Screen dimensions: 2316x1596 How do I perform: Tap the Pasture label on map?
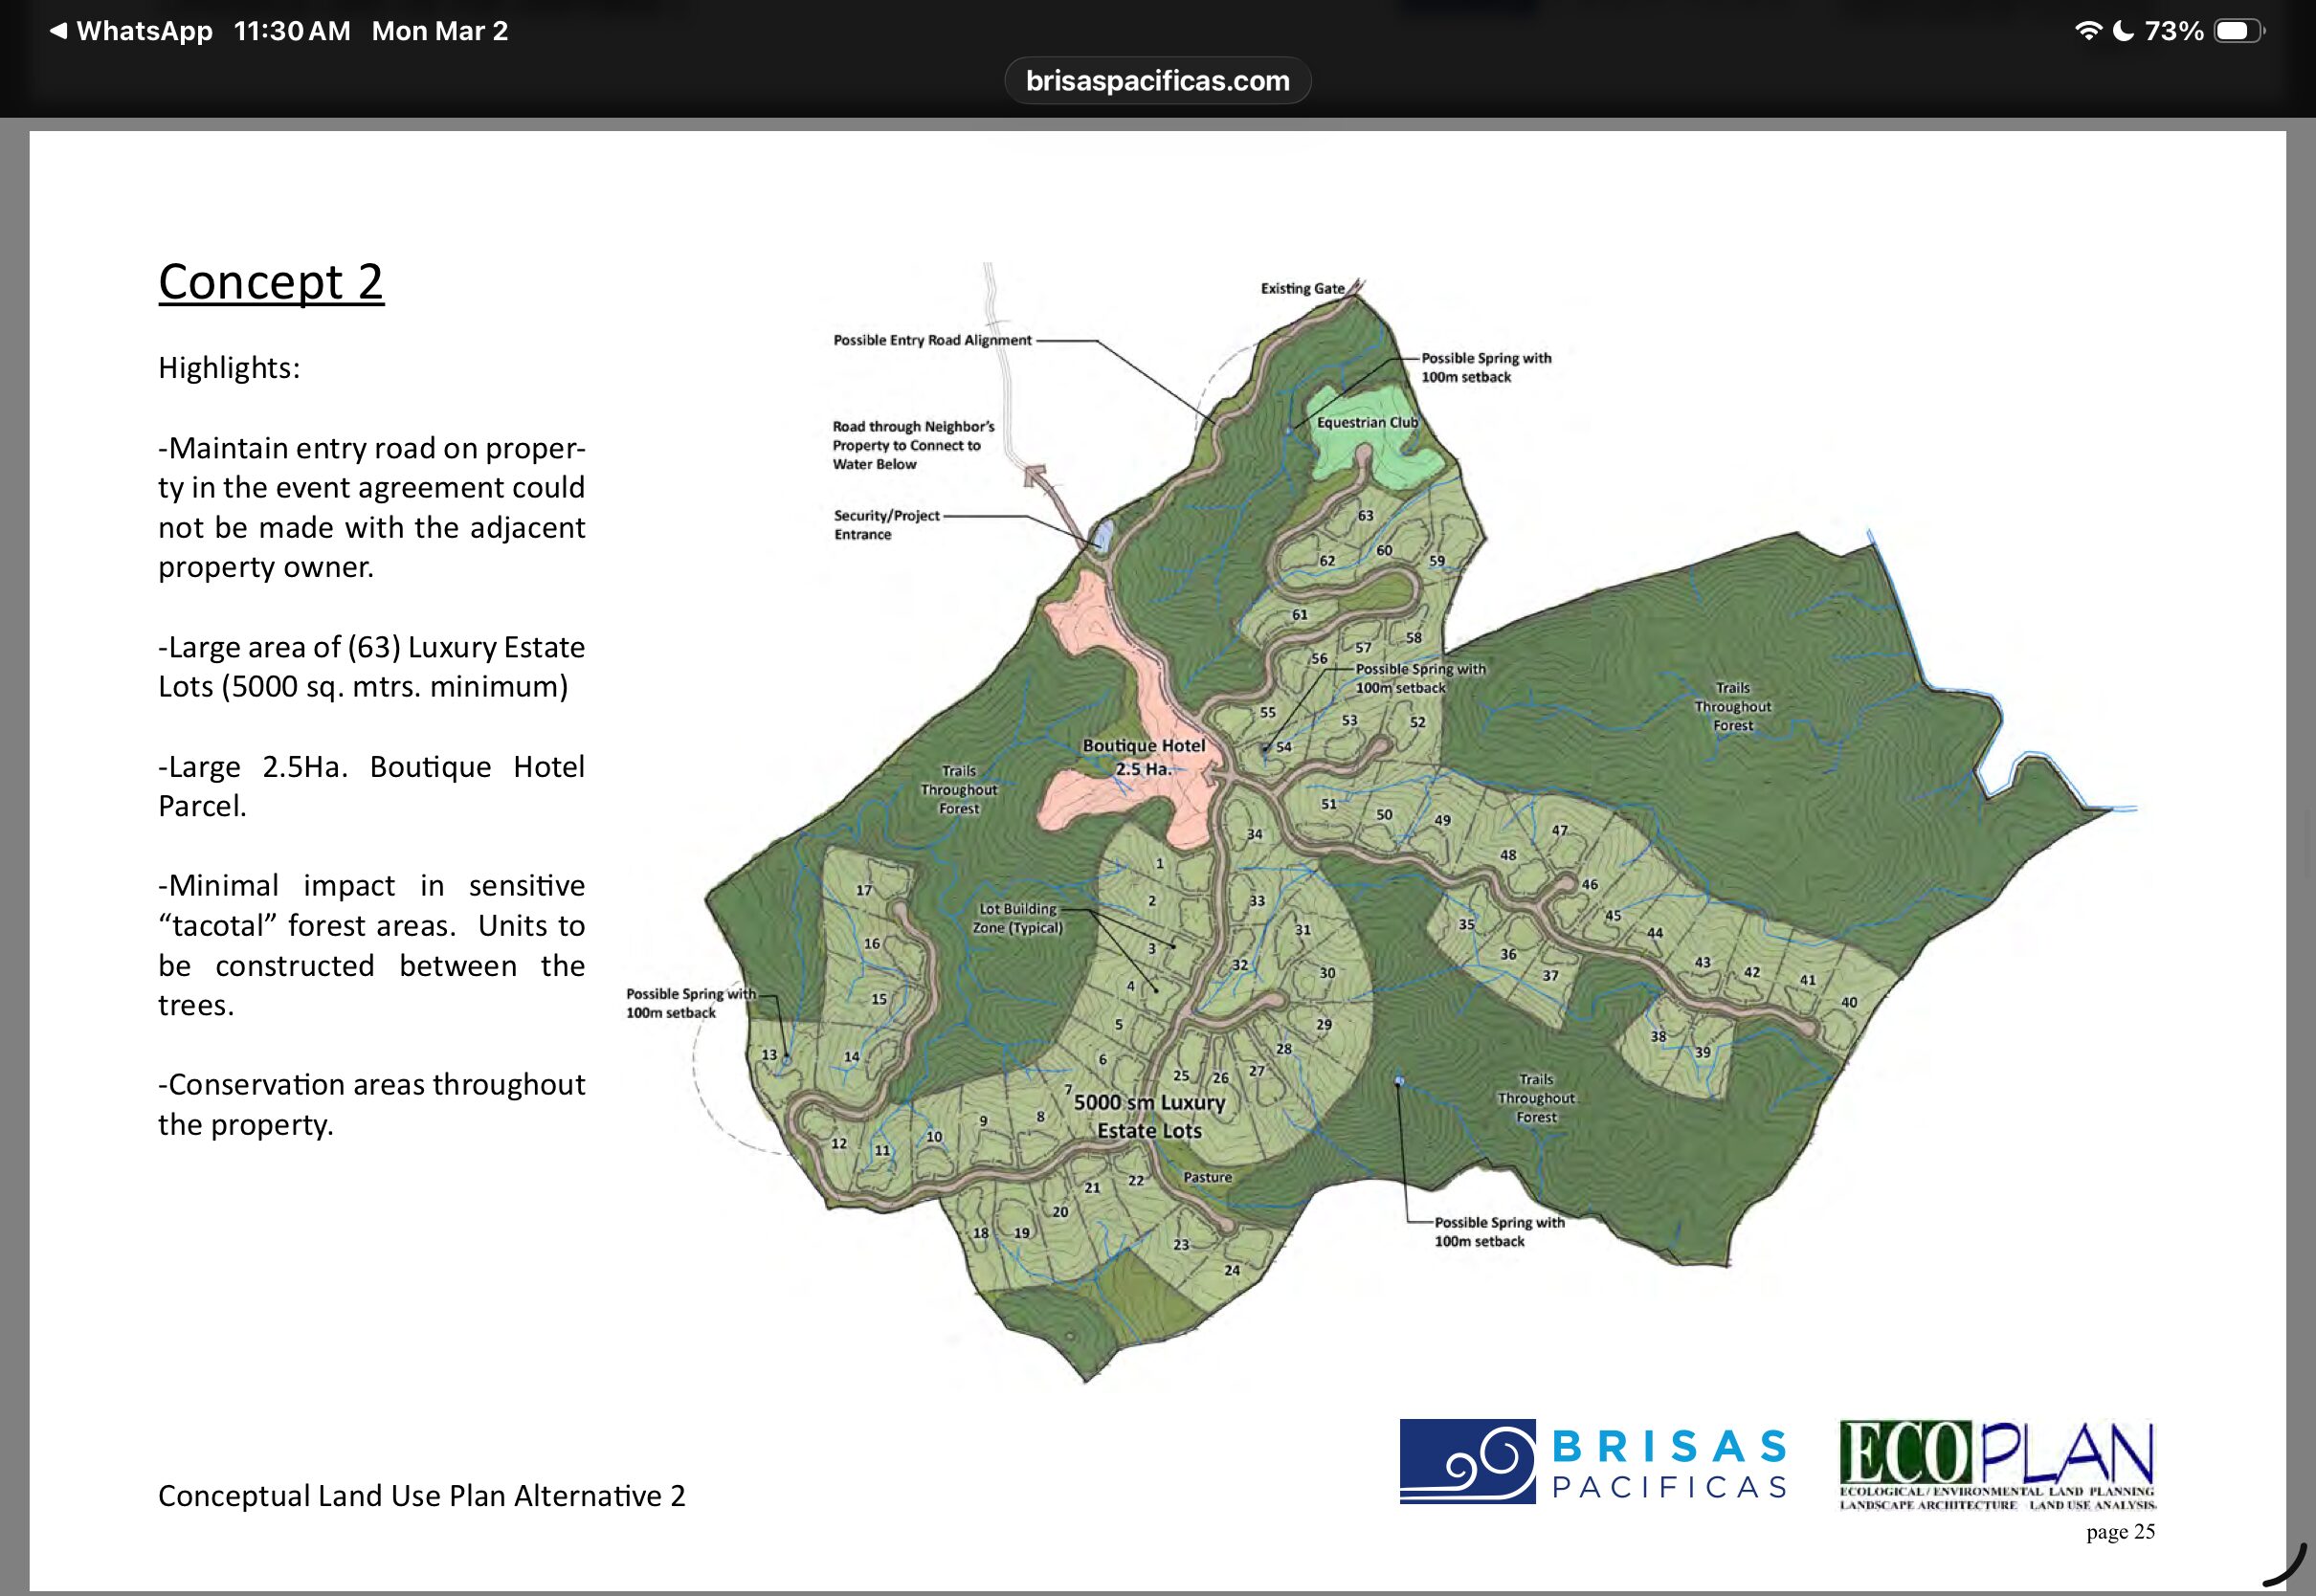[1207, 1177]
